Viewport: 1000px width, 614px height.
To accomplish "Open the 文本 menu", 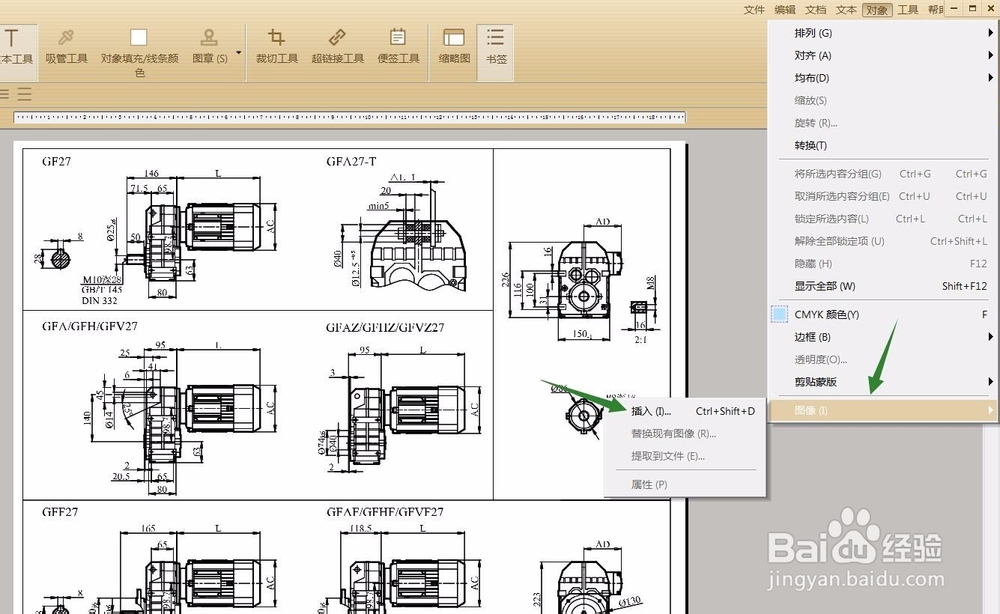I will (846, 10).
